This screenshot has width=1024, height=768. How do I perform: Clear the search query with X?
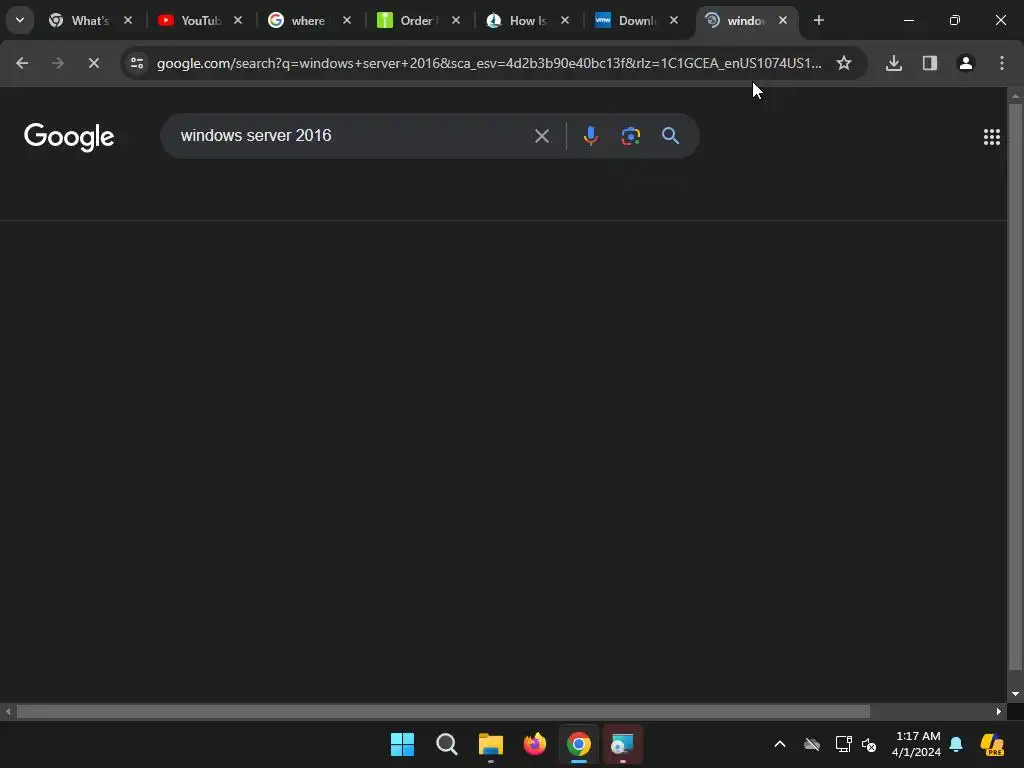point(542,136)
